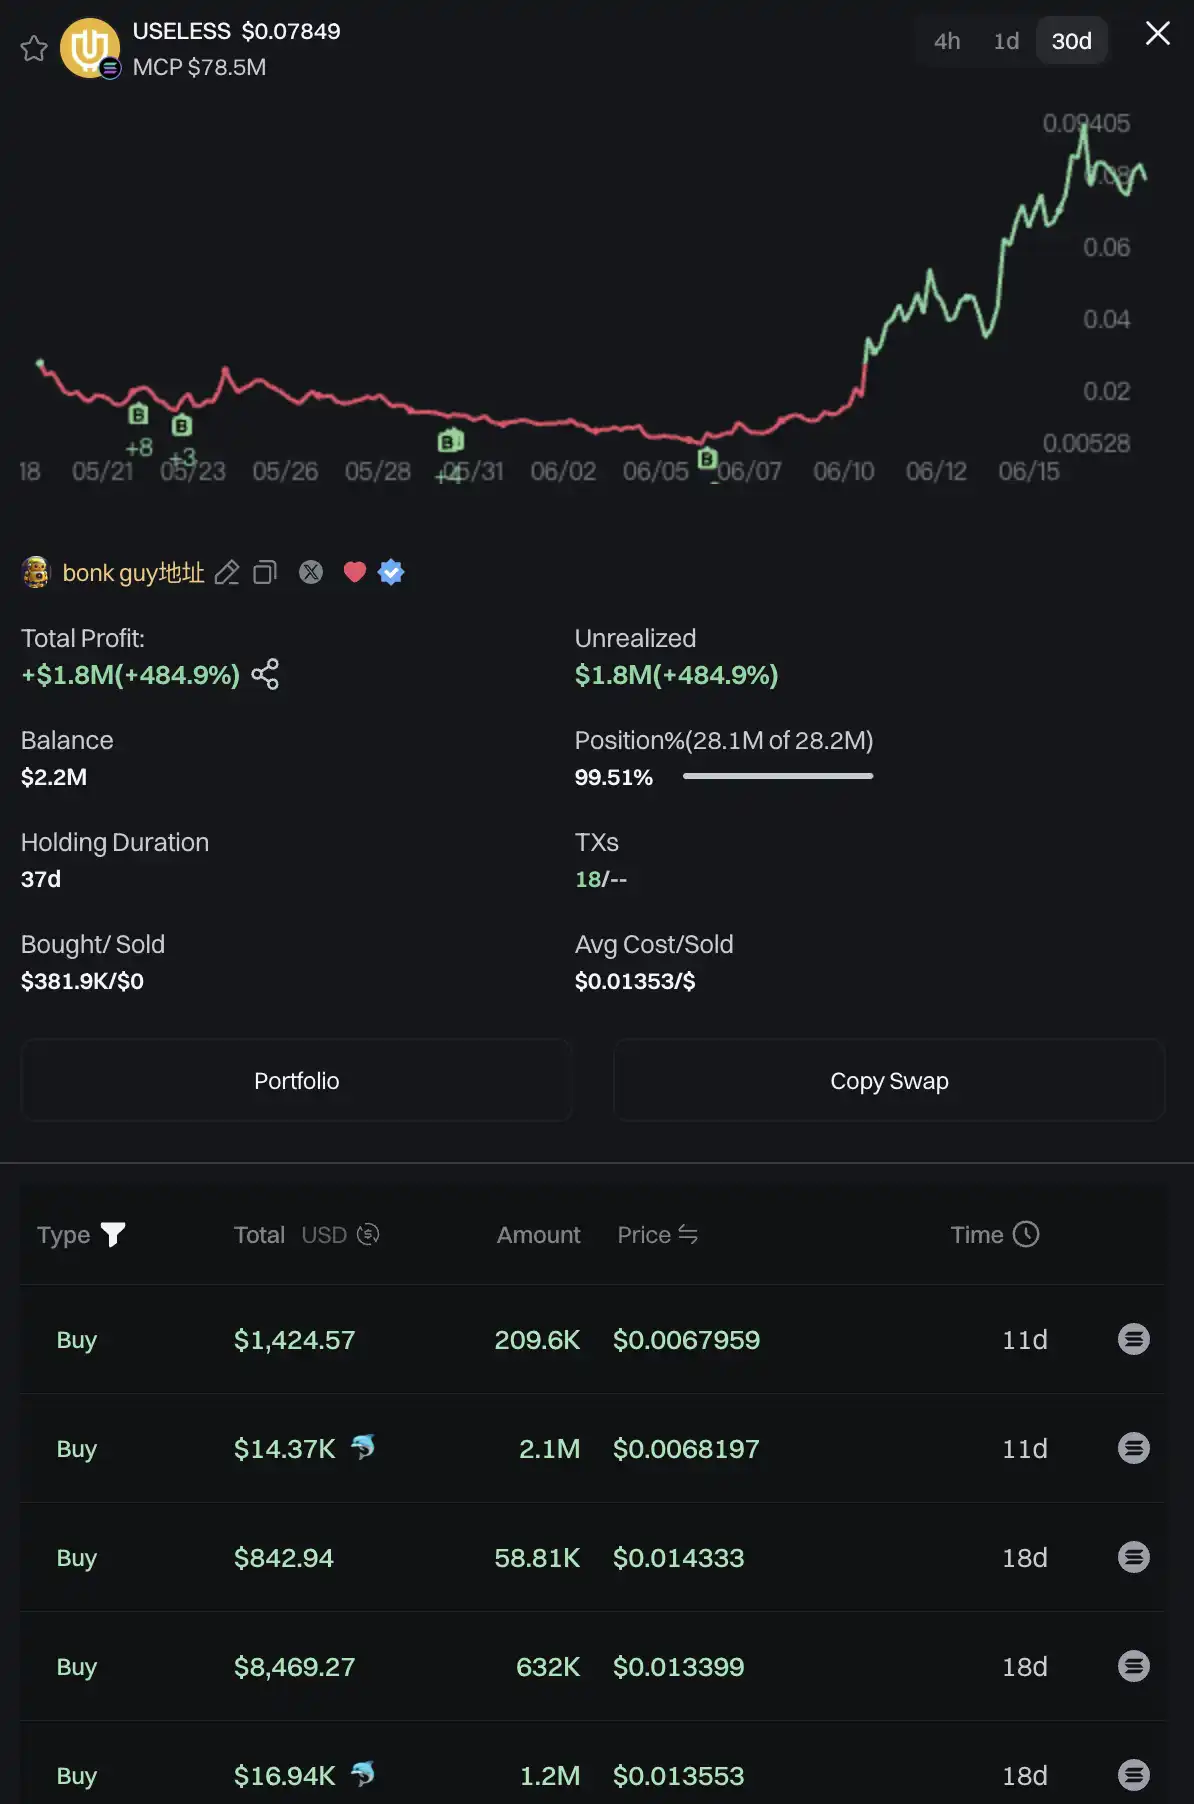Image resolution: width=1194 pixels, height=1804 pixels.
Task: Share the total profit stats
Action: coord(265,675)
